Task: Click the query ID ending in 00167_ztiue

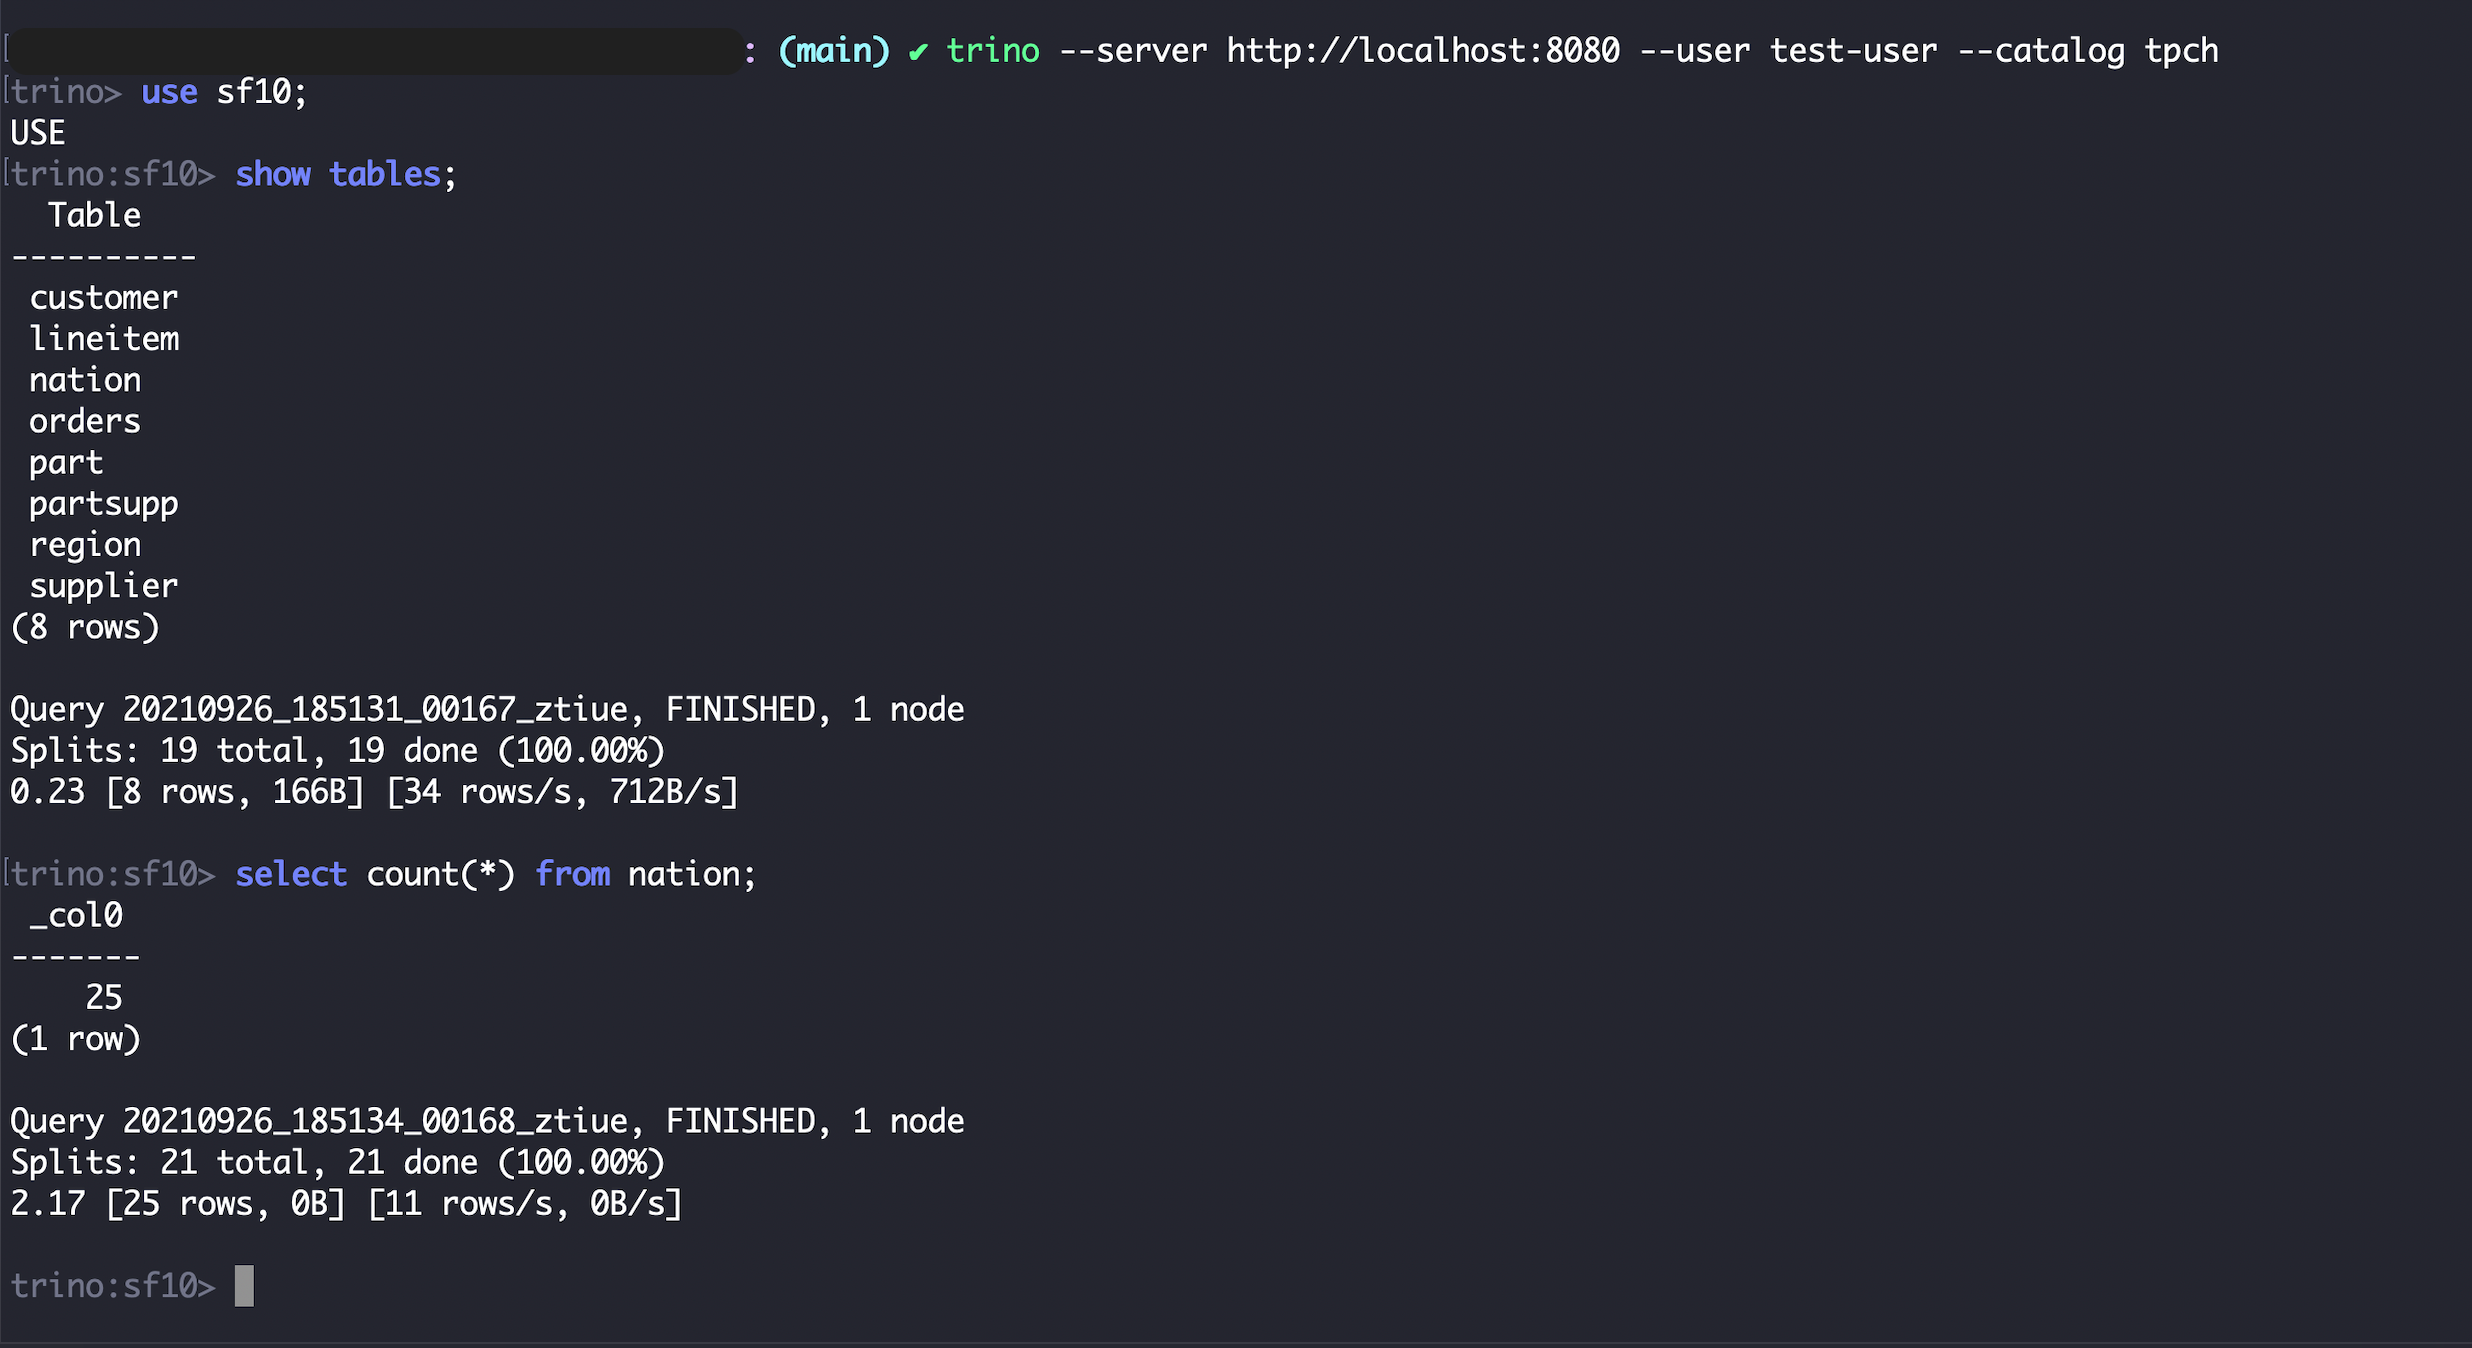Action: point(375,710)
